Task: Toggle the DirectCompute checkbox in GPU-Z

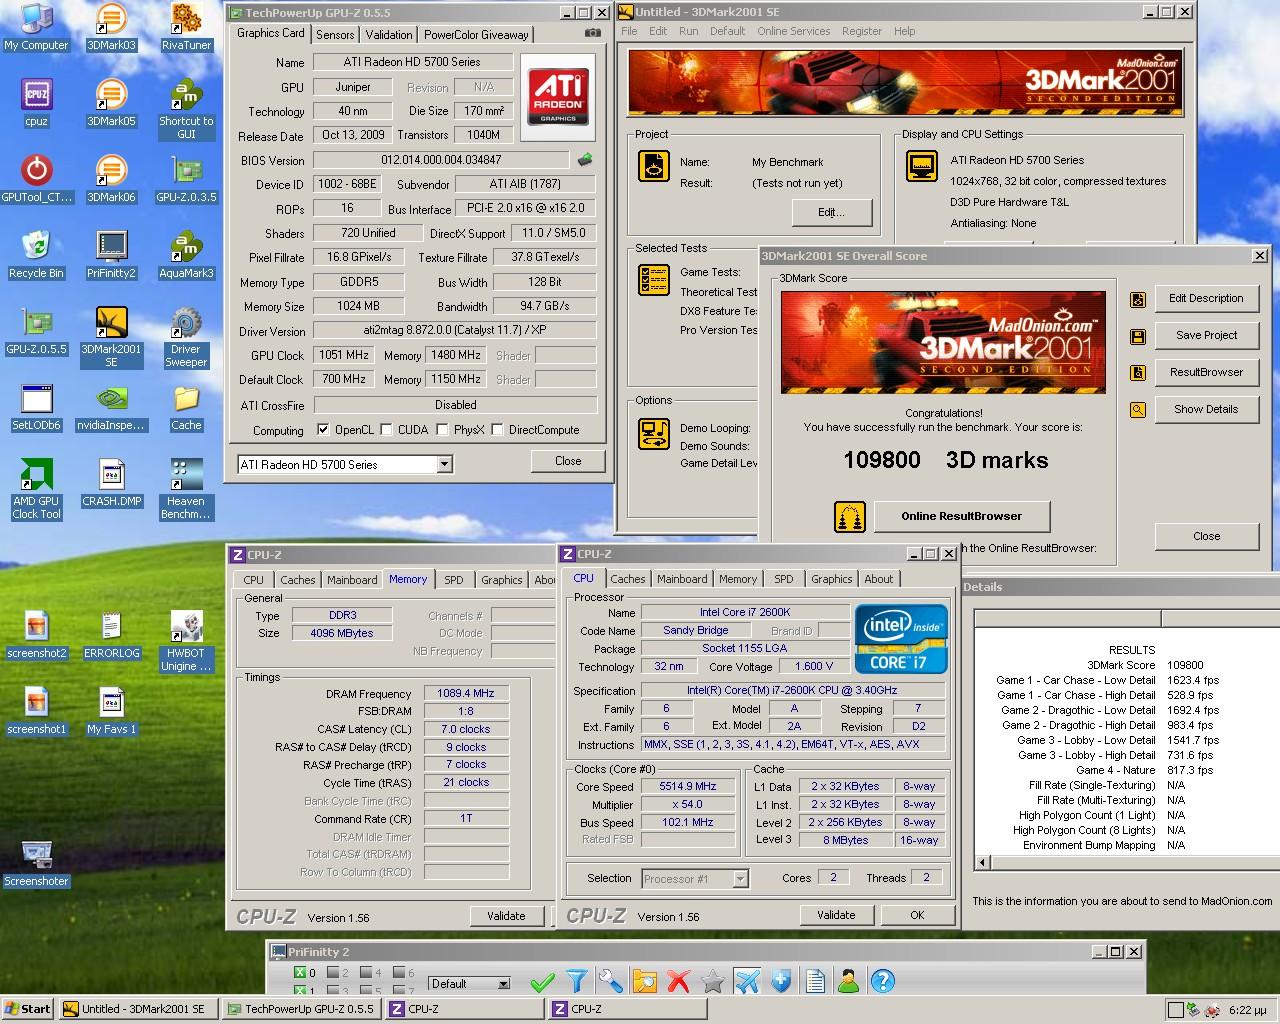Action: click(497, 430)
